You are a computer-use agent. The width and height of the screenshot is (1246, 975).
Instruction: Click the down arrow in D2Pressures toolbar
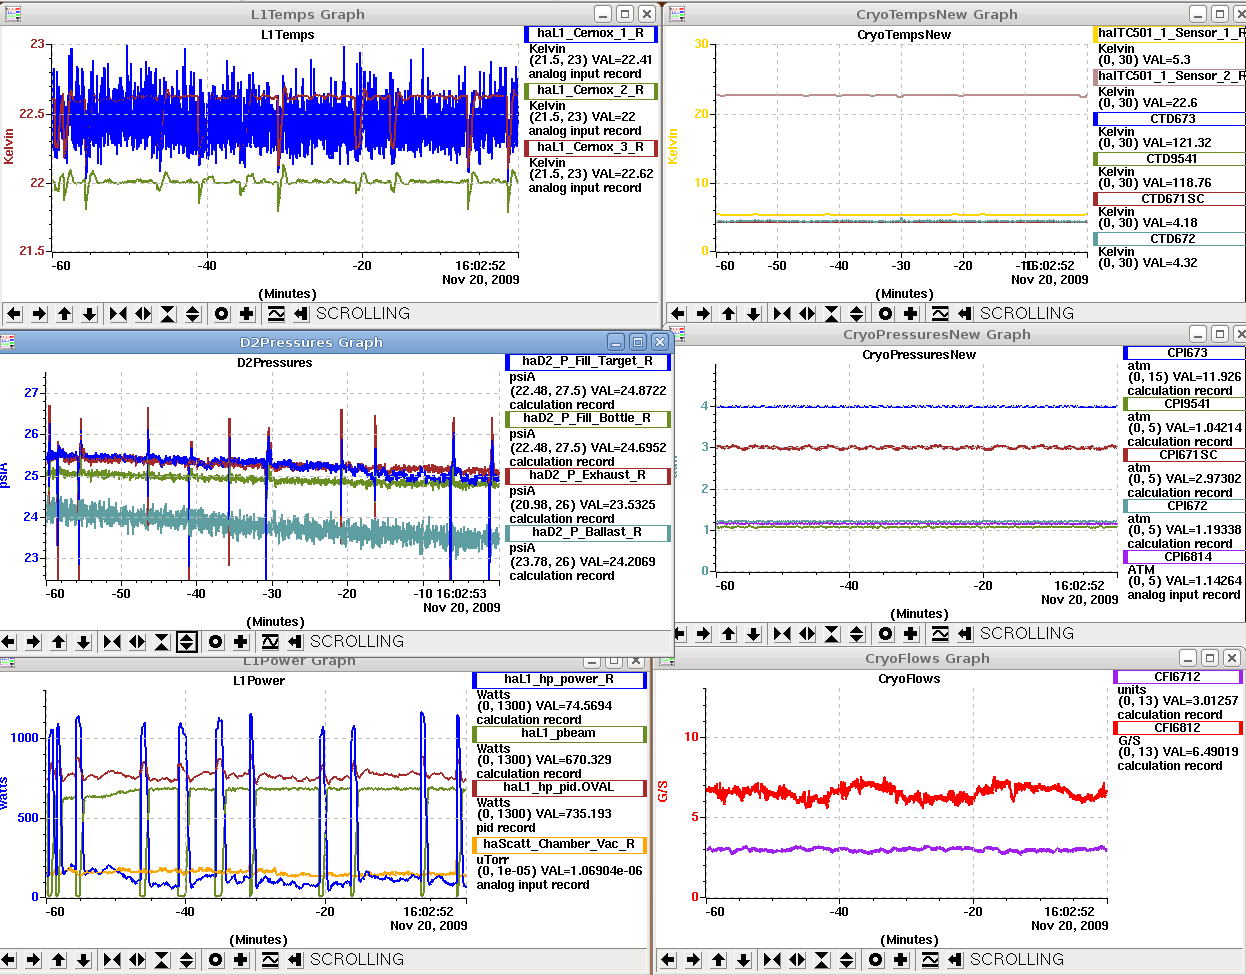[x=83, y=642]
